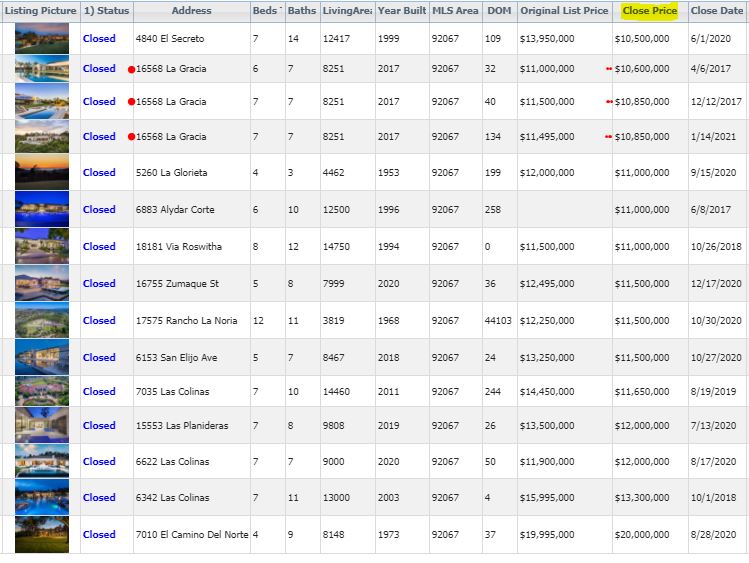
Task: Sort by the Close Price column header
Action: click(650, 11)
